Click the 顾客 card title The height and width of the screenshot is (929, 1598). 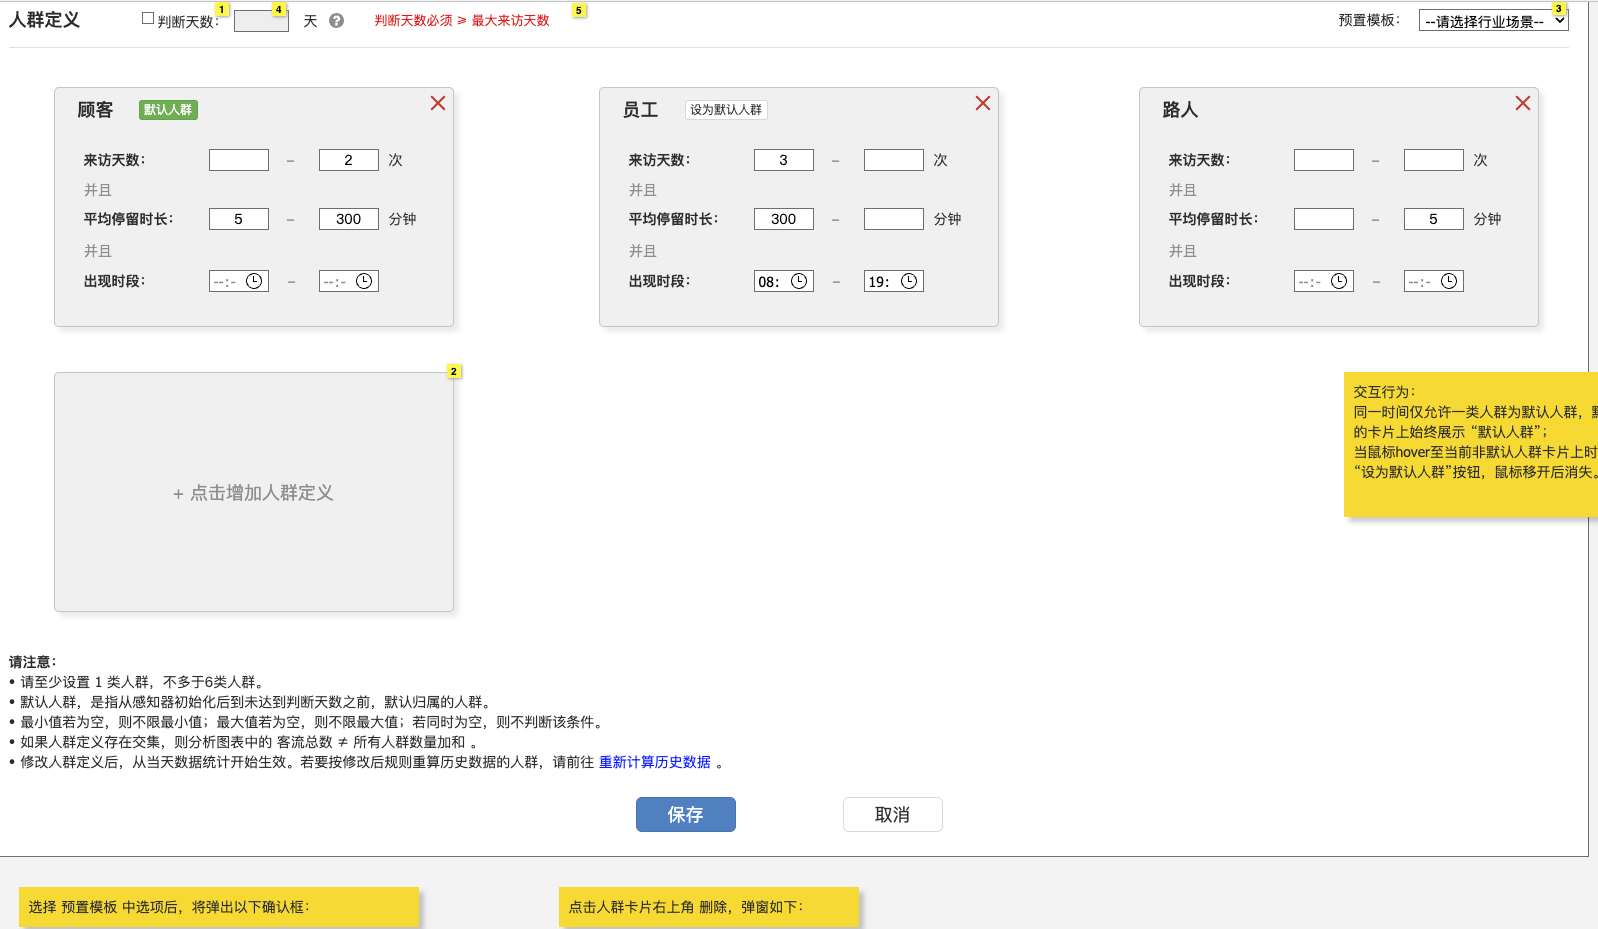[96, 110]
